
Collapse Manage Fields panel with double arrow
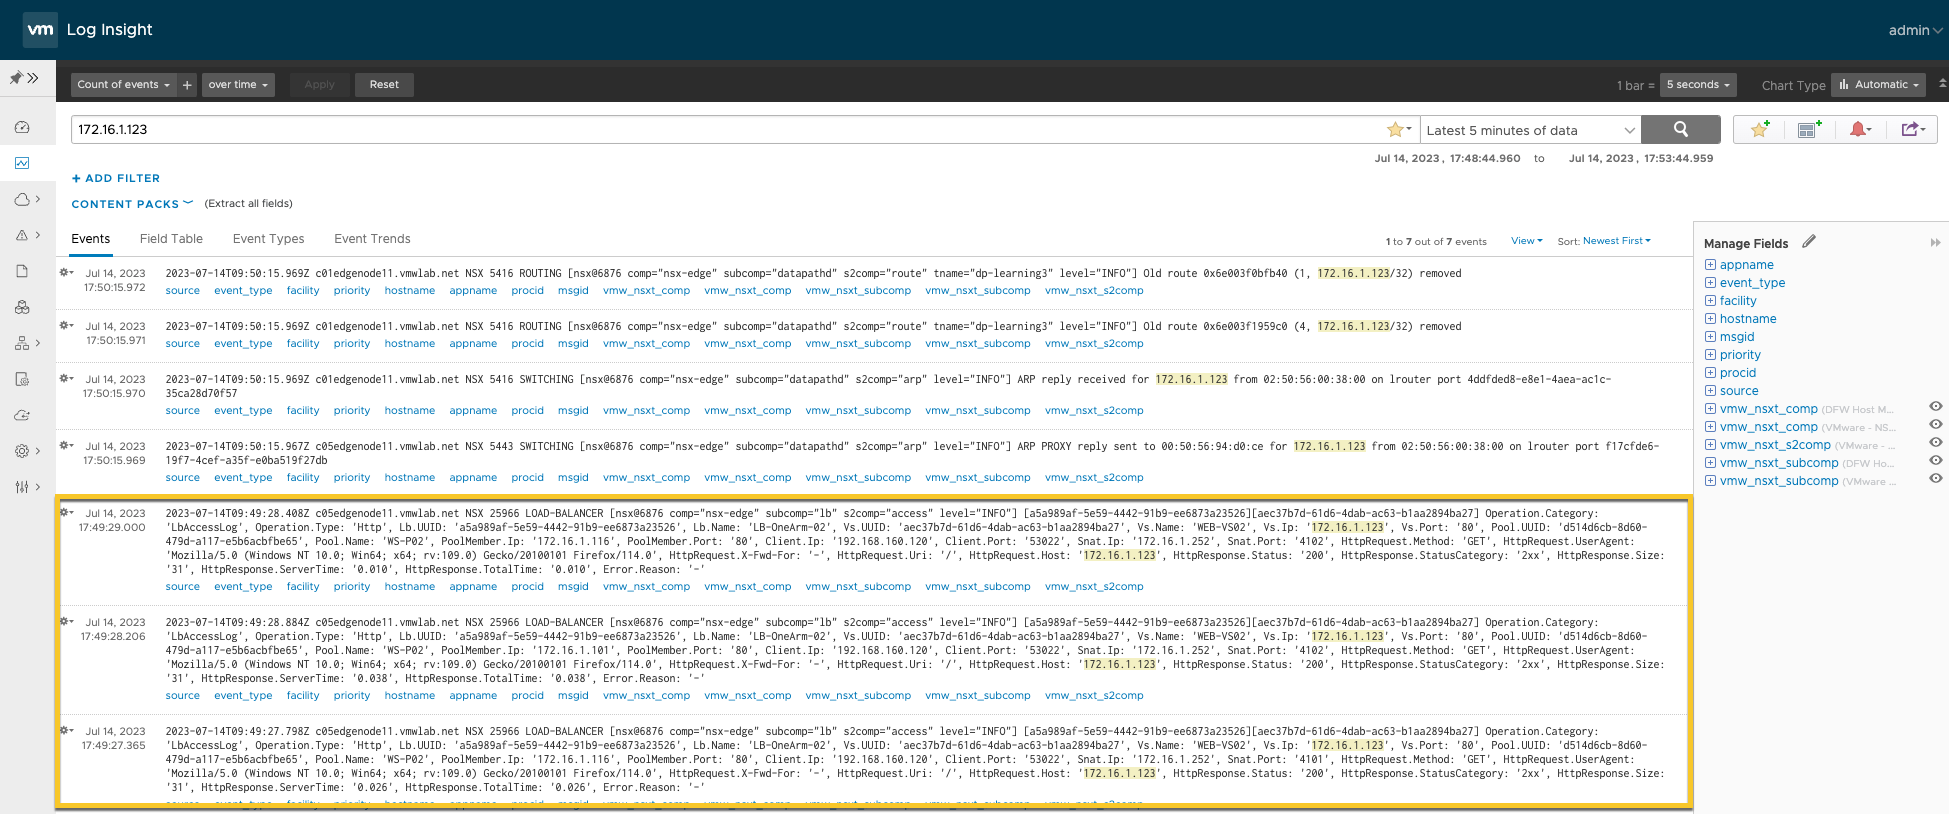click(x=1935, y=243)
